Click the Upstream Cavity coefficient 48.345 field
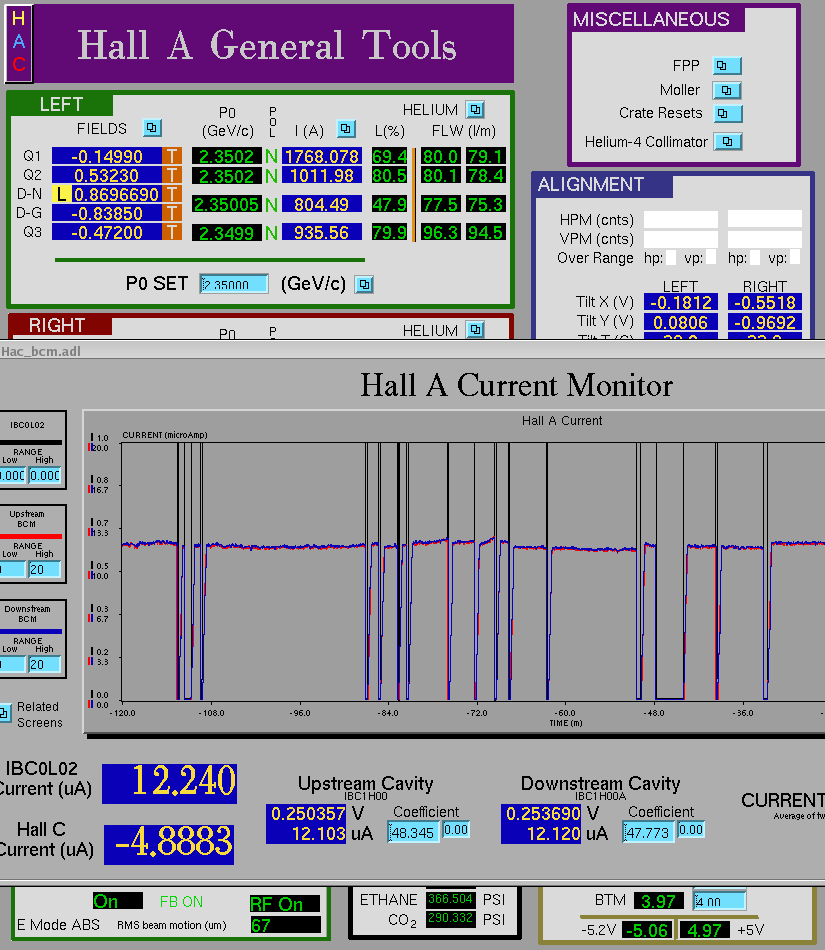The width and height of the screenshot is (825, 950). [x=413, y=832]
